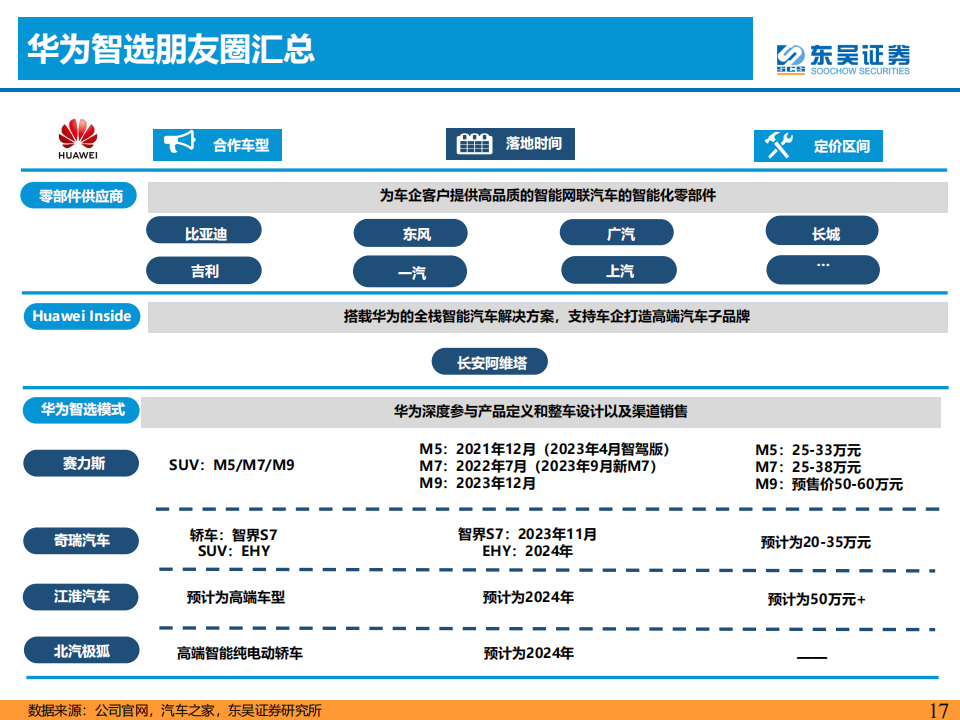Image resolution: width=960 pixels, height=720 pixels.
Task: Click the ellipsis pill under 长城
Action: coord(823,269)
